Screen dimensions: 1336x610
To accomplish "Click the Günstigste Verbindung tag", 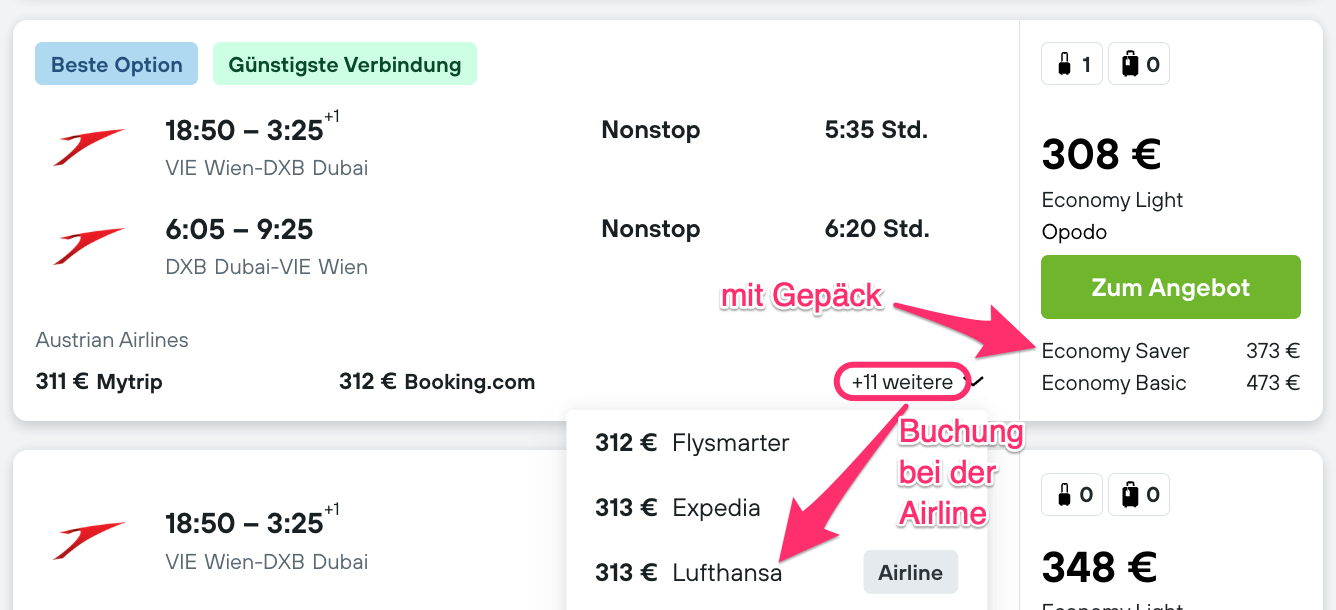I will (345, 65).
